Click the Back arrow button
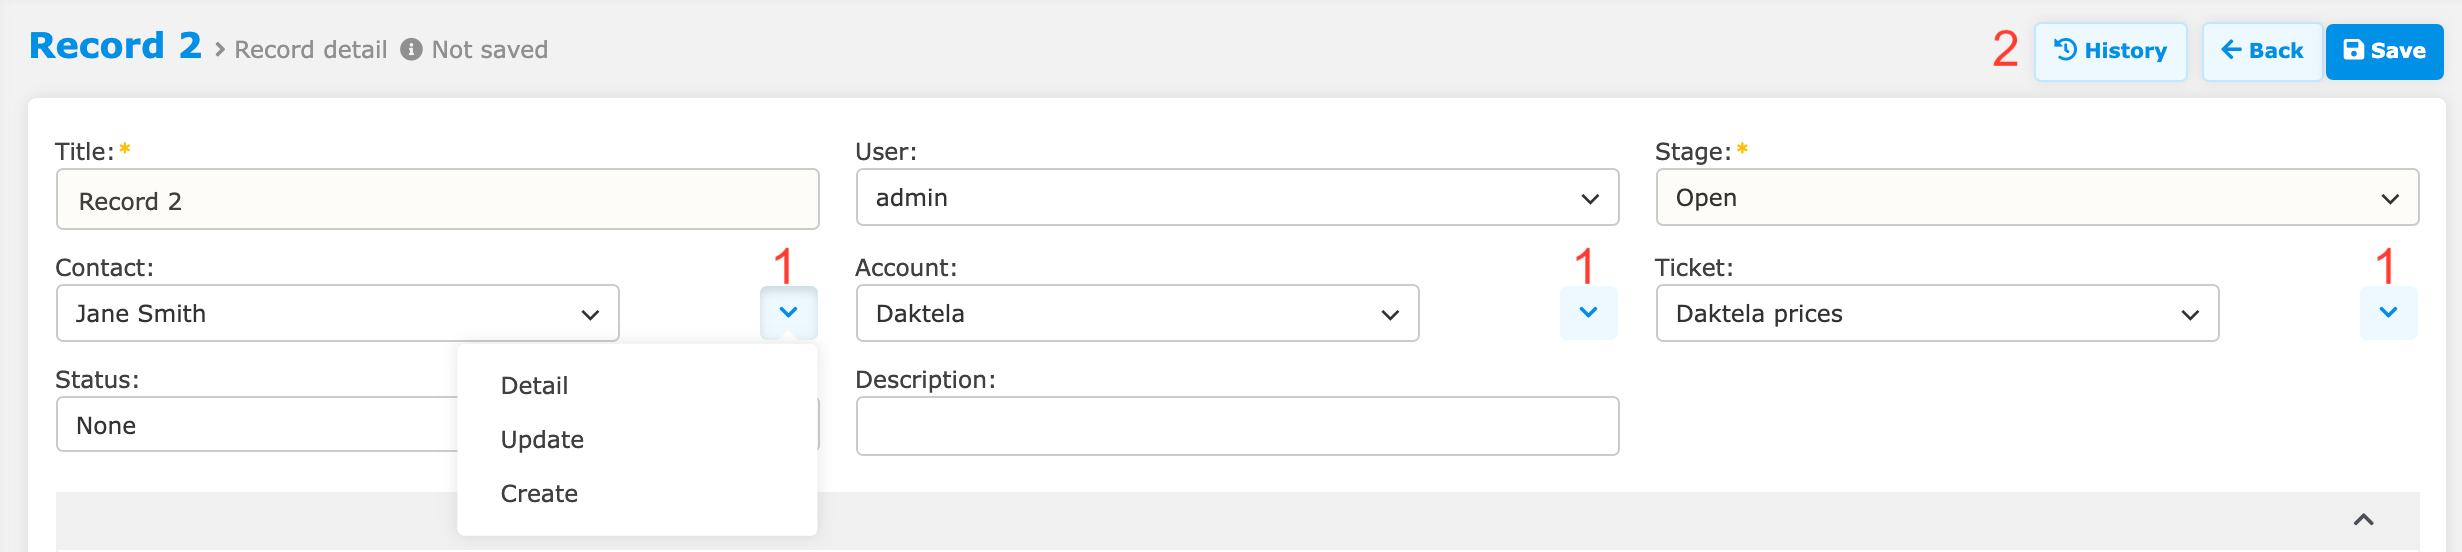Screen dimensions: 2462x552 point(2261,51)
